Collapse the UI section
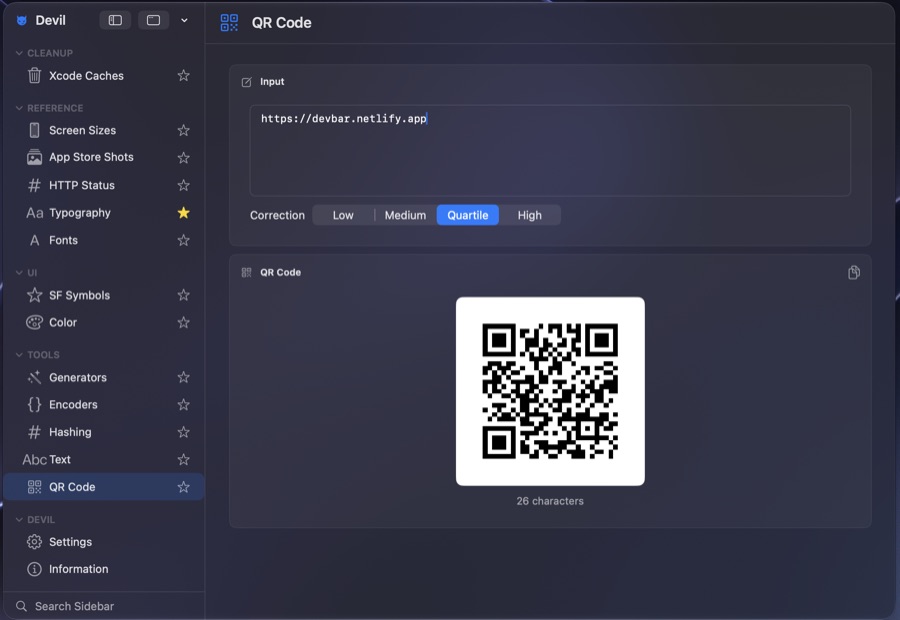 click(x=19, y=273)
